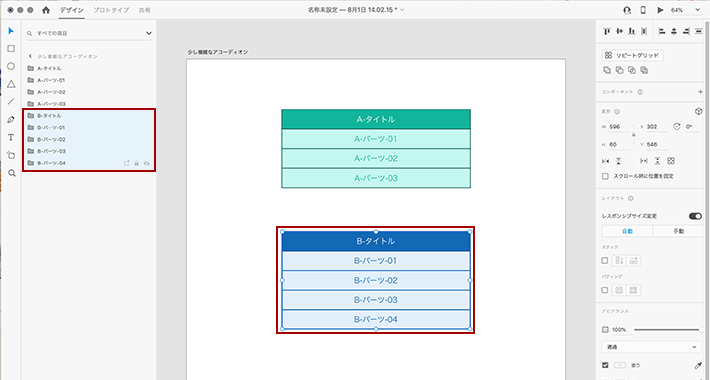Select A-パーツ-01 bar on canvas
This screenshot has width=710, height=380.
[x=376, y=139]
